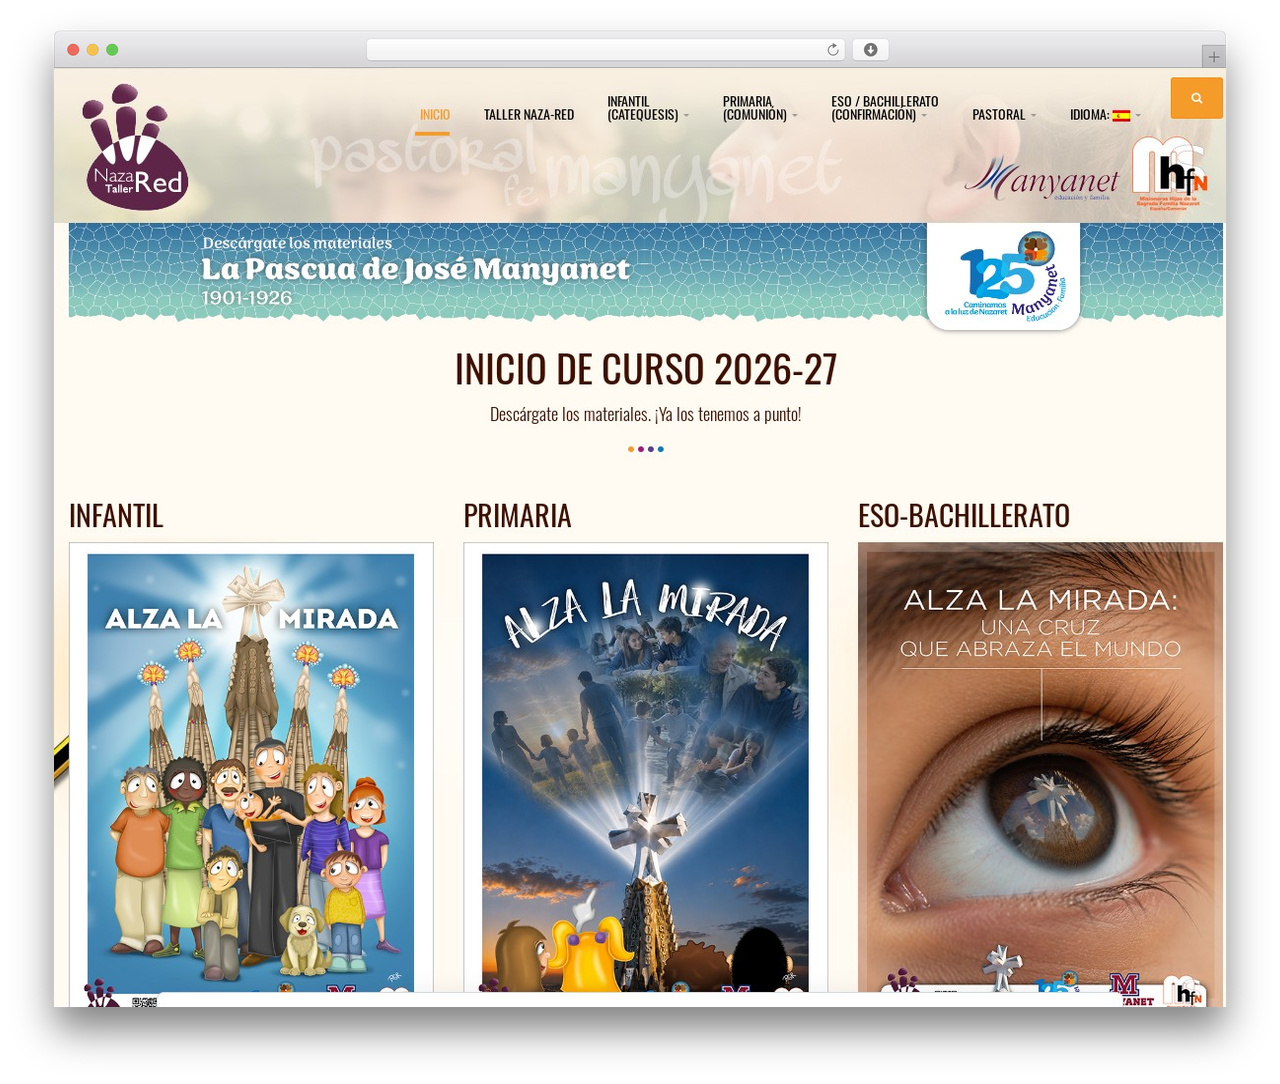Click the green maximize window button

click(x=112, y=50)
